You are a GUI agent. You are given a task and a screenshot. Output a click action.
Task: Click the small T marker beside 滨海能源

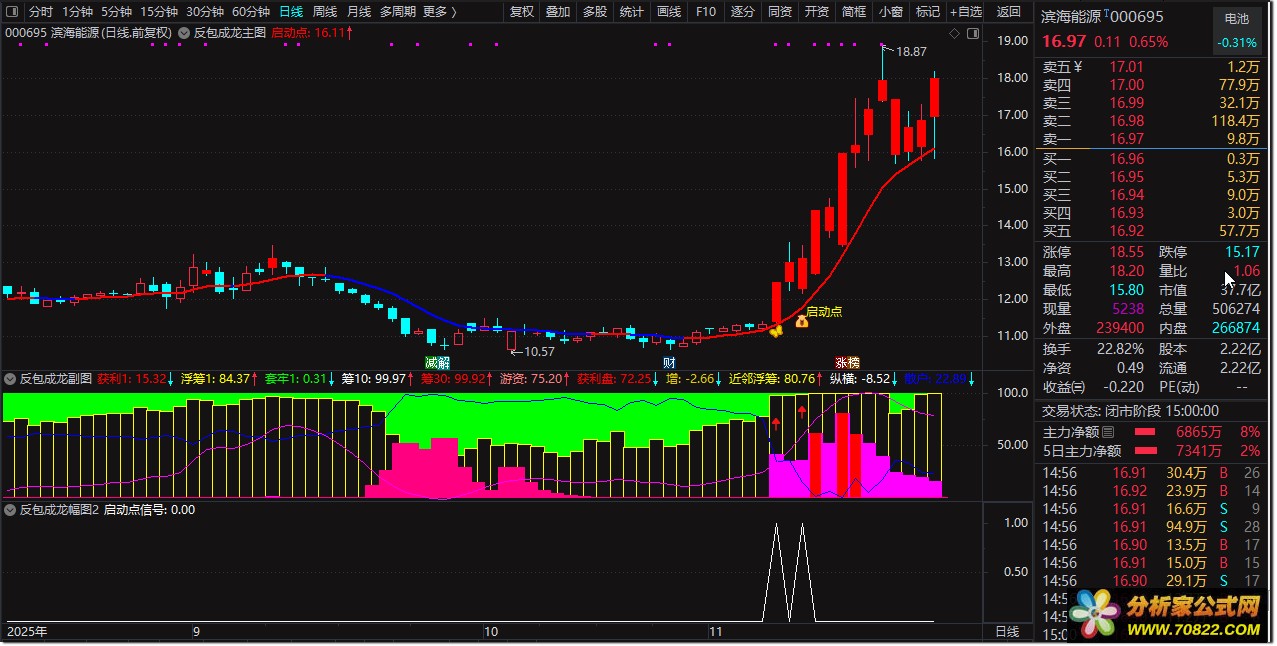point(1106,14)
